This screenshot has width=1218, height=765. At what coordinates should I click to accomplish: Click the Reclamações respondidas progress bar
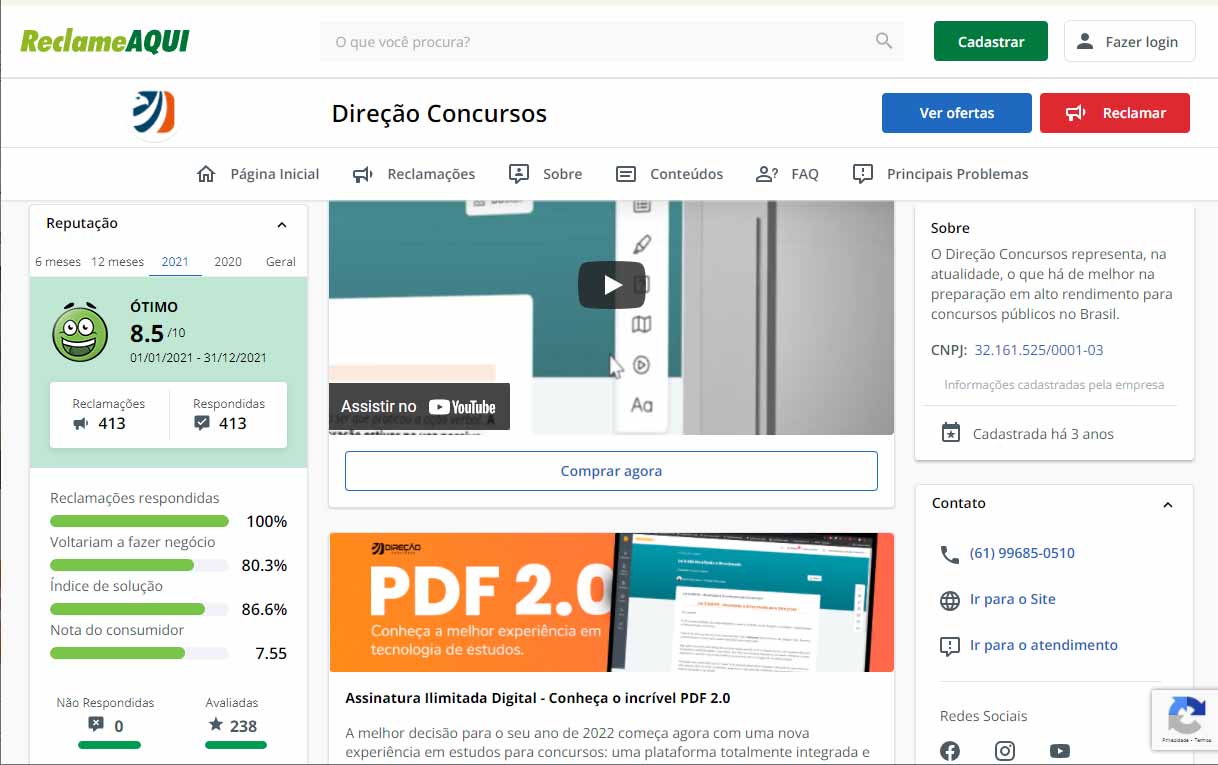[139, 521]
